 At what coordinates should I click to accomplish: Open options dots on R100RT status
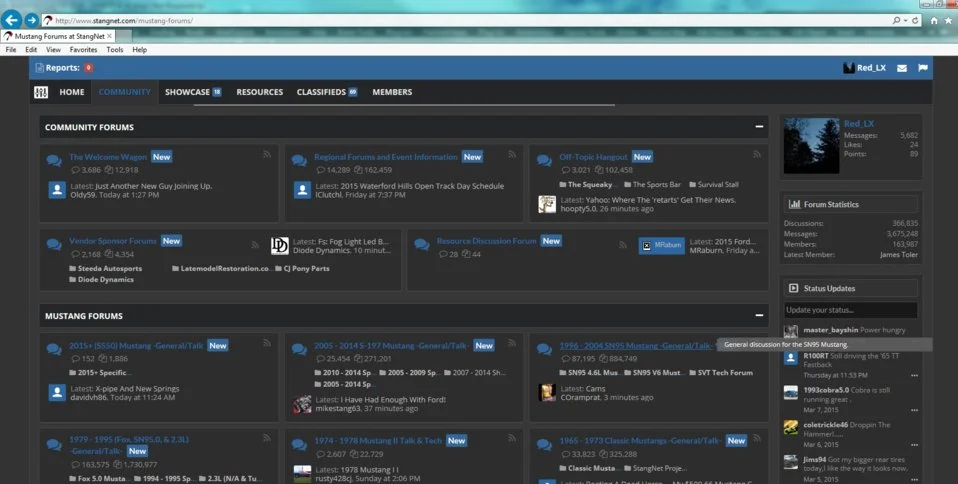(x=914, y=375)
